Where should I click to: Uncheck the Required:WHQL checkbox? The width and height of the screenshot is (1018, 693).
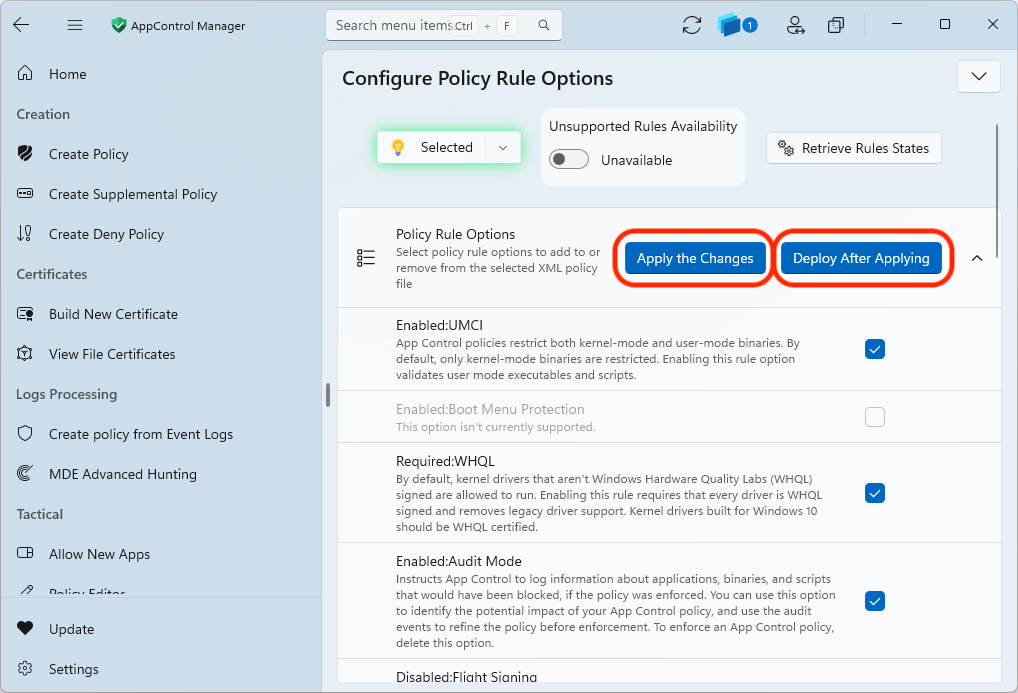pyautogui.click(x=875, y=494)
